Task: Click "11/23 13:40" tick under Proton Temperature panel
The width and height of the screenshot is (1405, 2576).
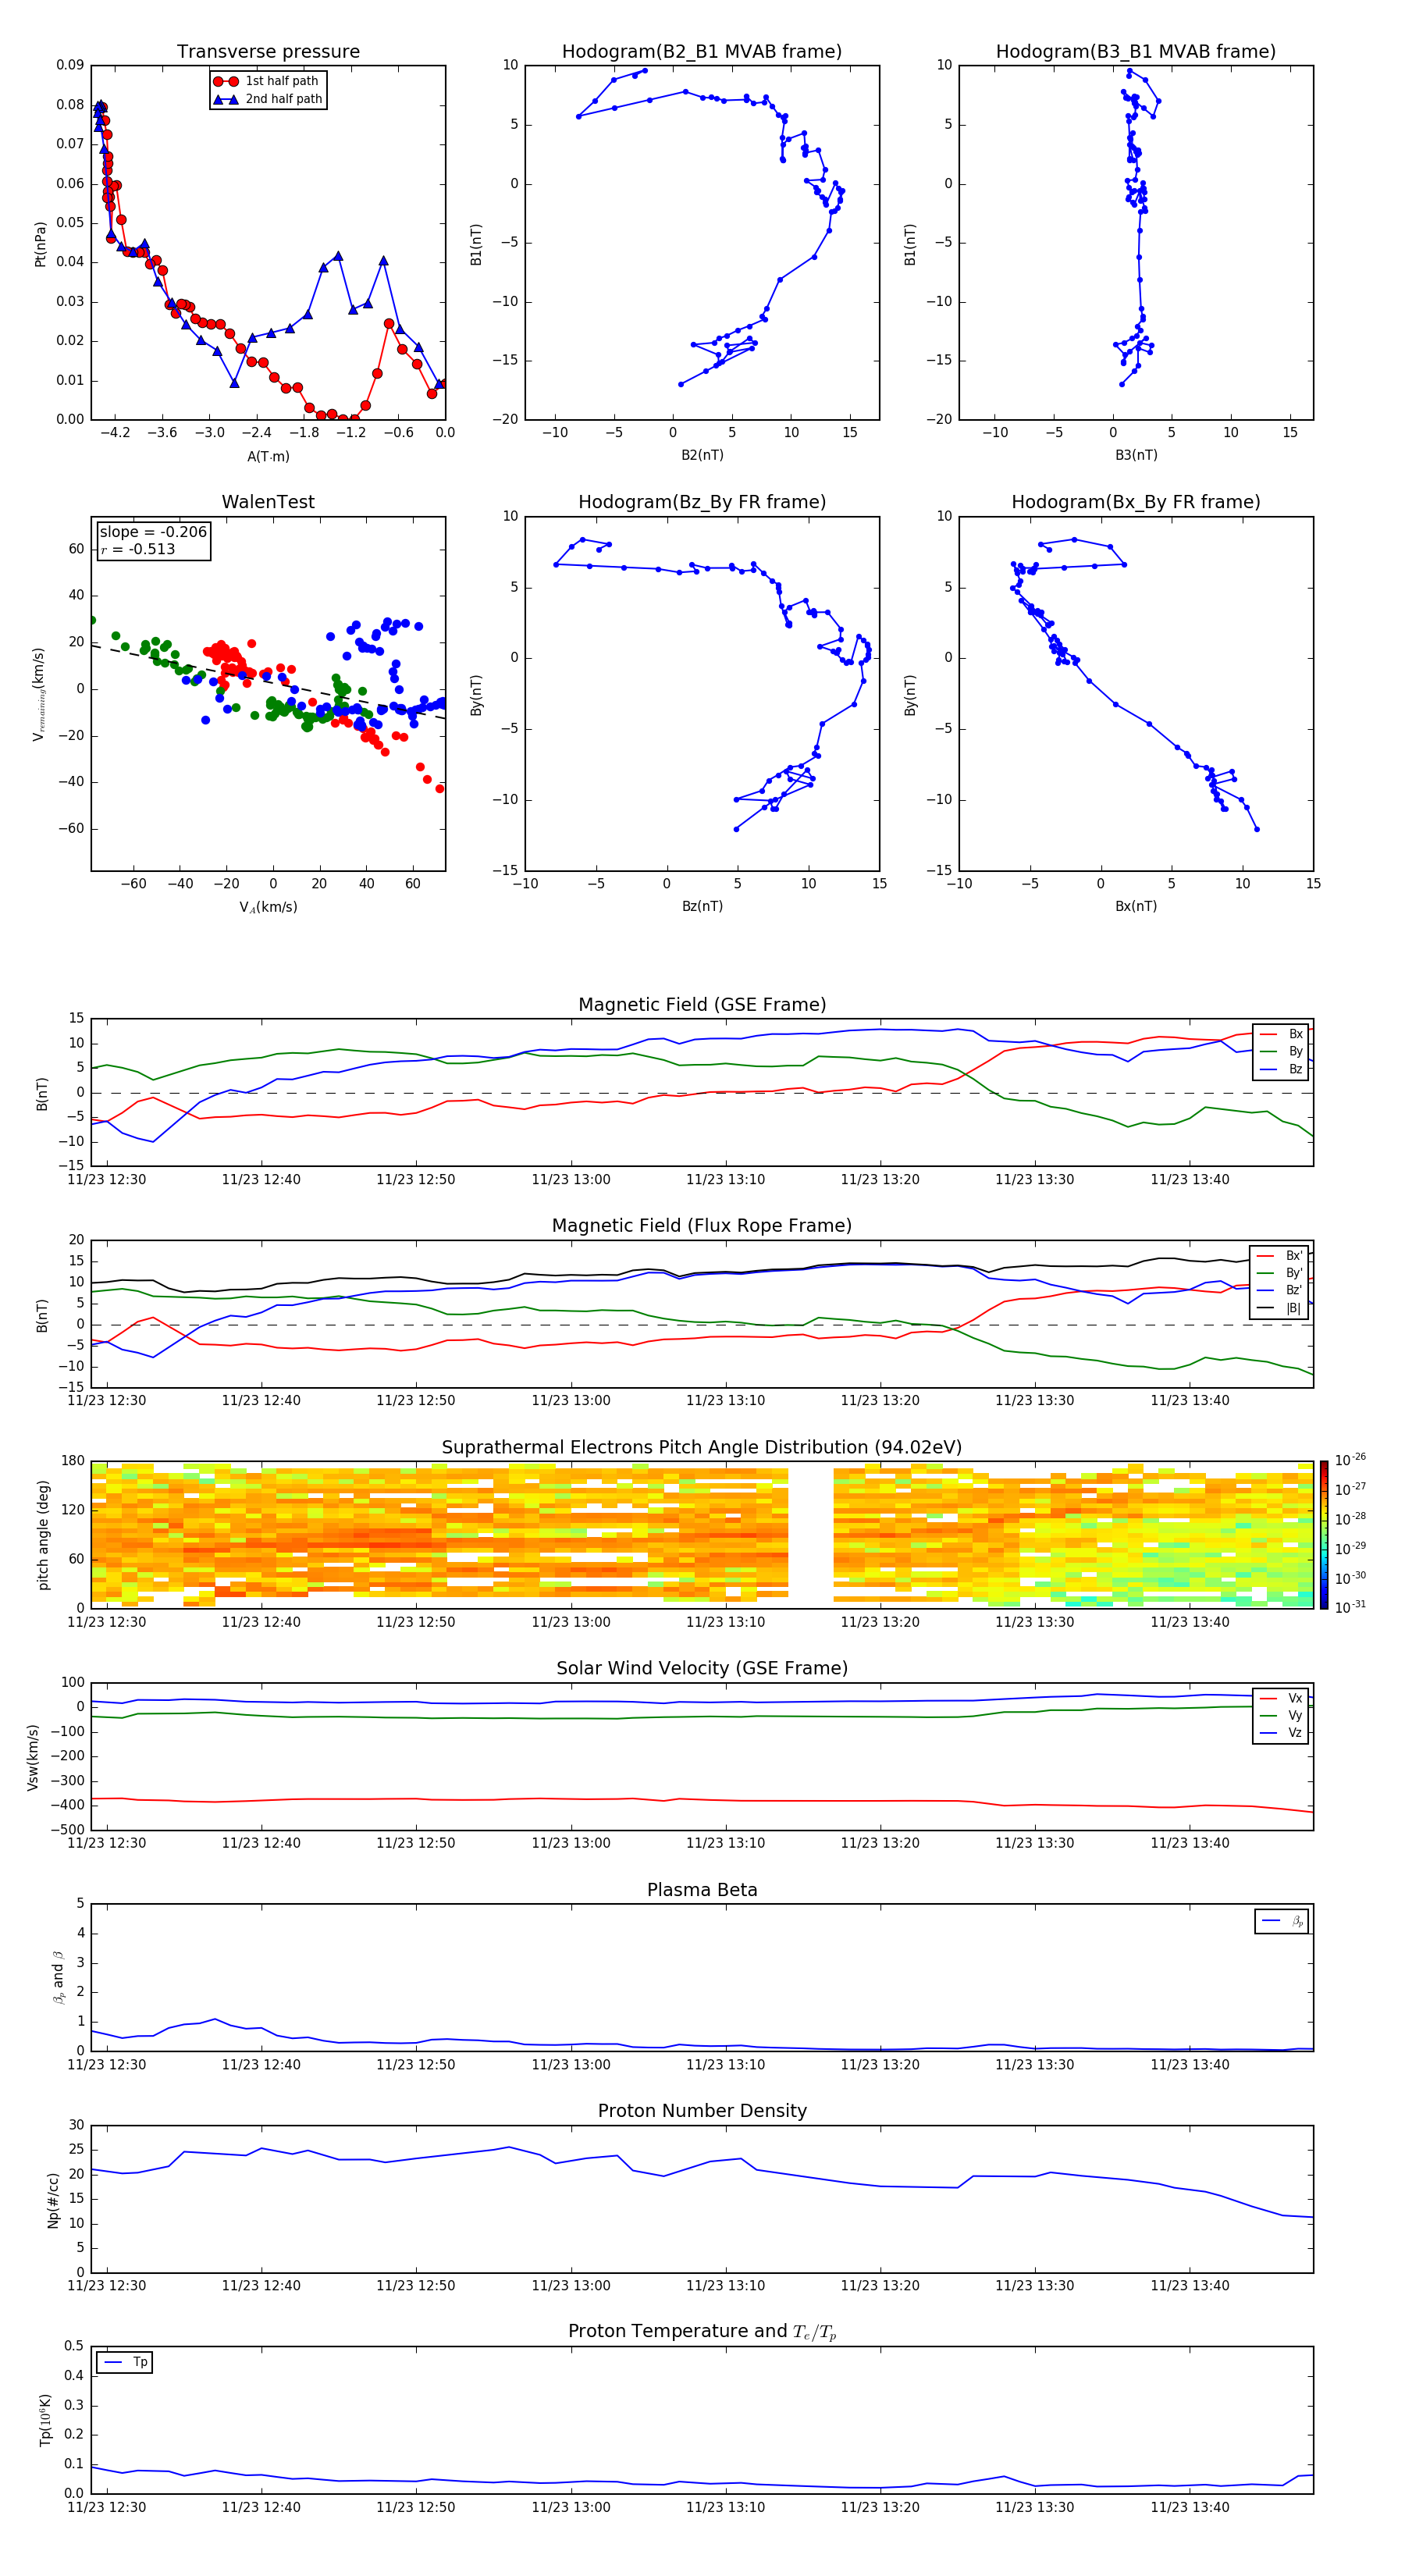Action: click(1189, 2507)
